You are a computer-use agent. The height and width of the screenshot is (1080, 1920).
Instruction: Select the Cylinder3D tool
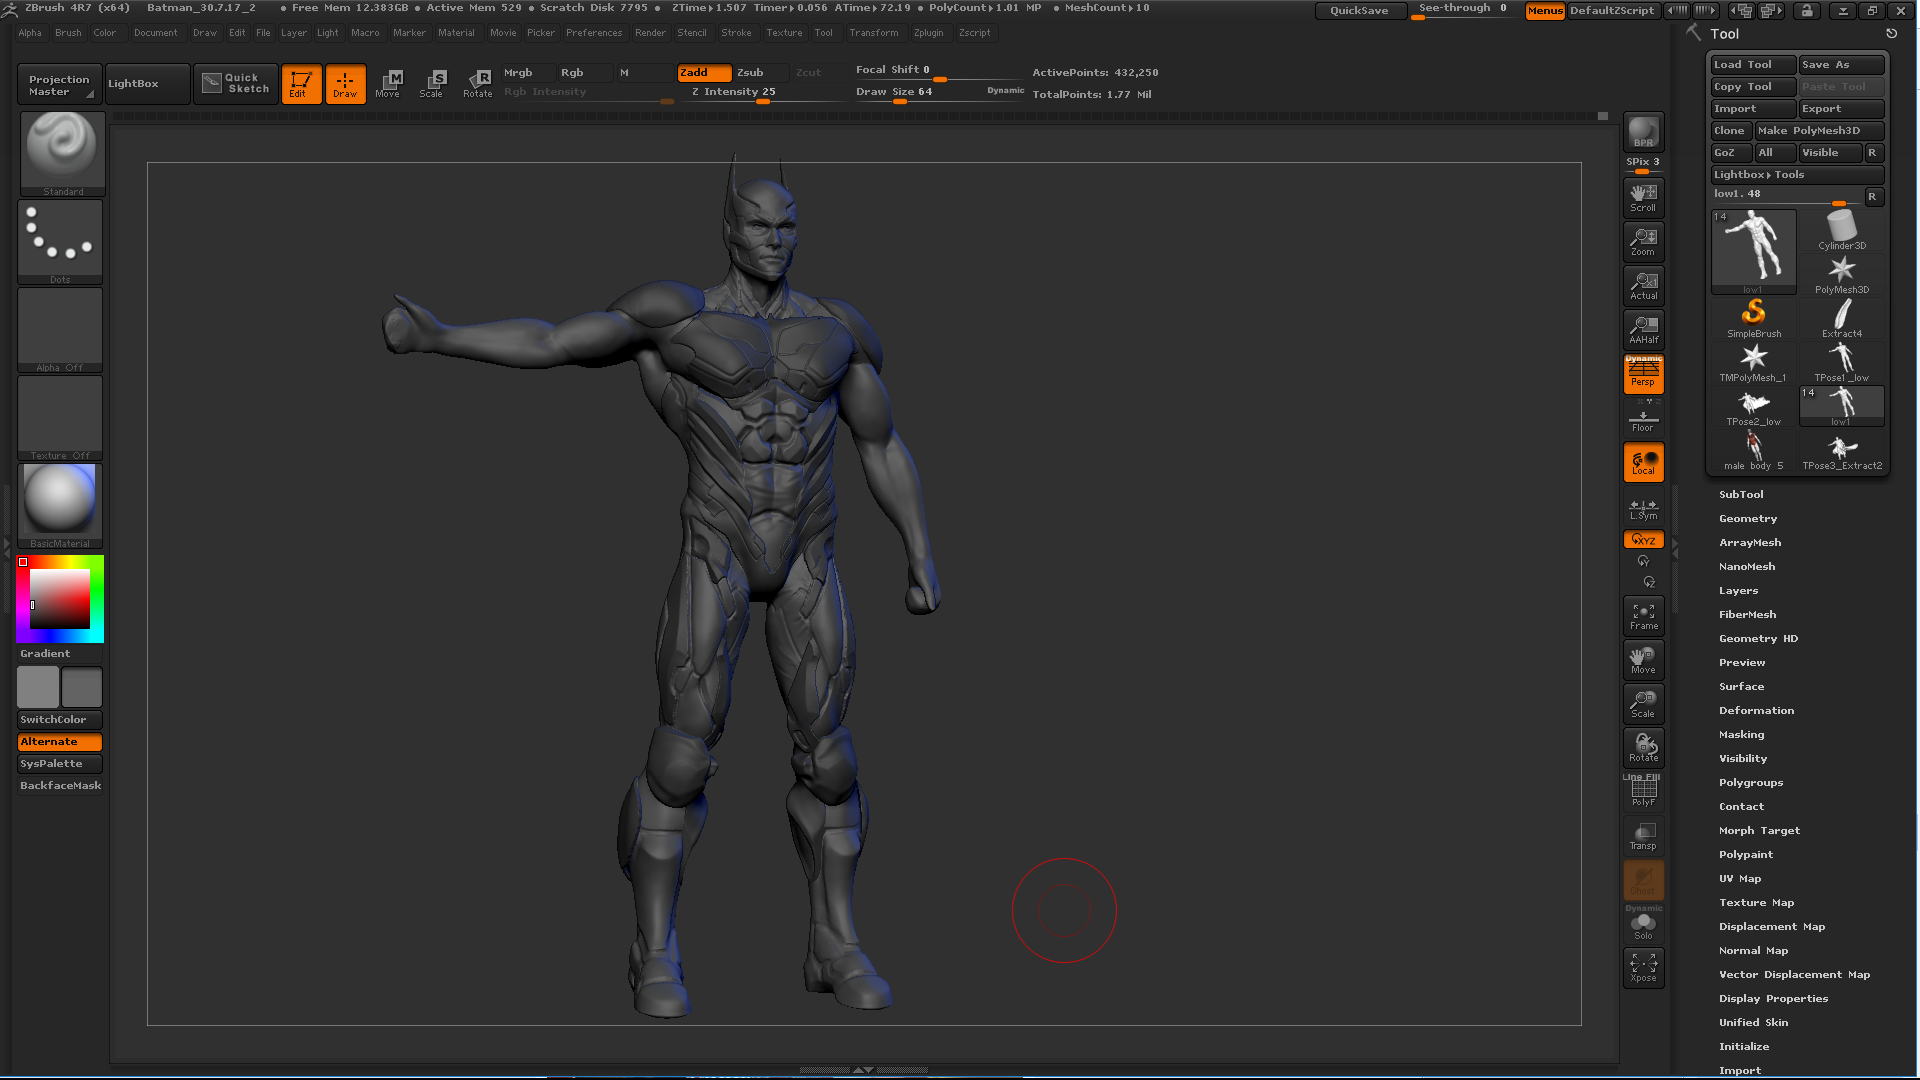[x=1841, y=231]
